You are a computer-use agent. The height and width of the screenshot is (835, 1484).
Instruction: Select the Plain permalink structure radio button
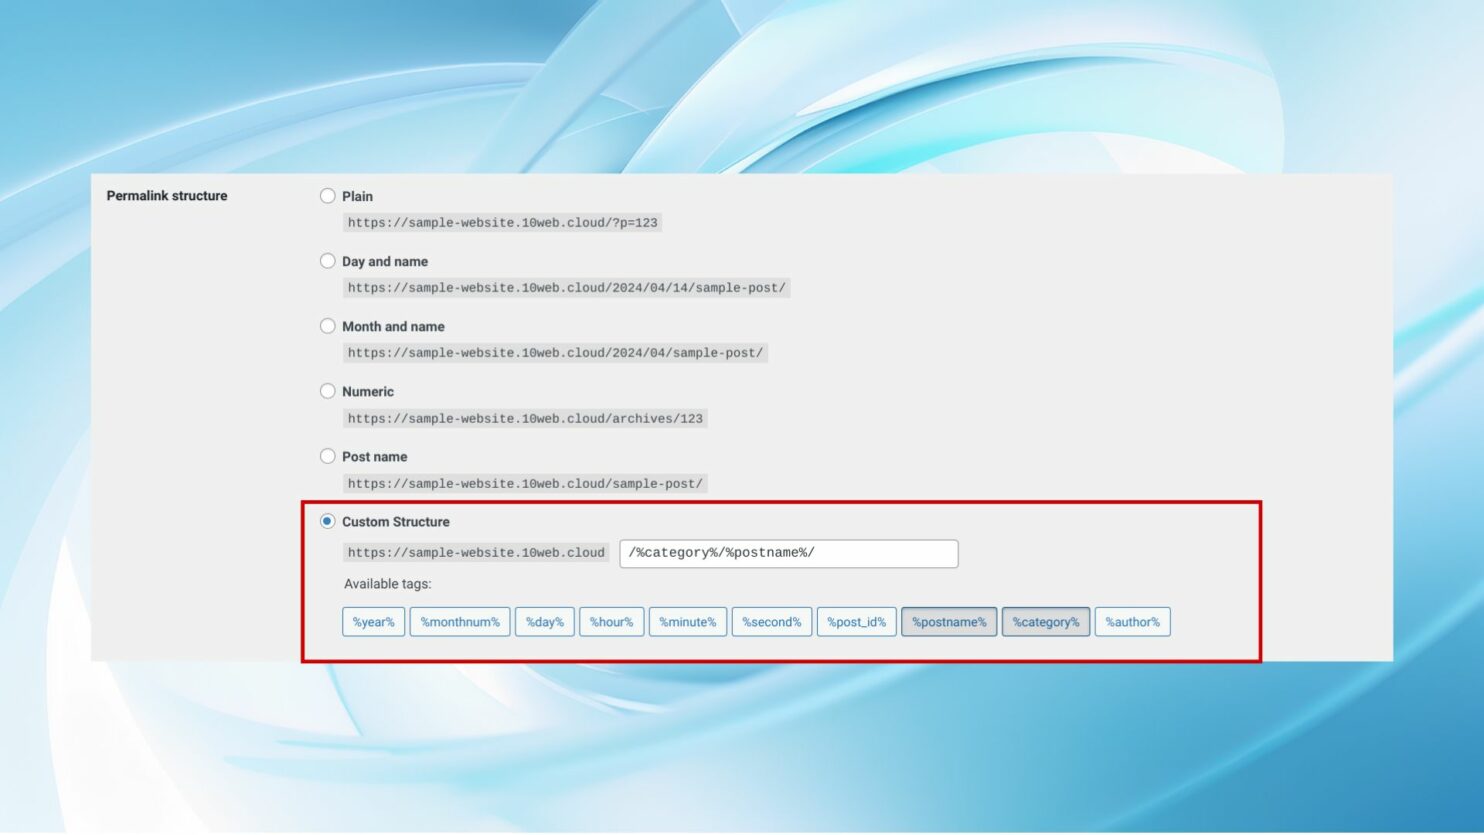327,196
